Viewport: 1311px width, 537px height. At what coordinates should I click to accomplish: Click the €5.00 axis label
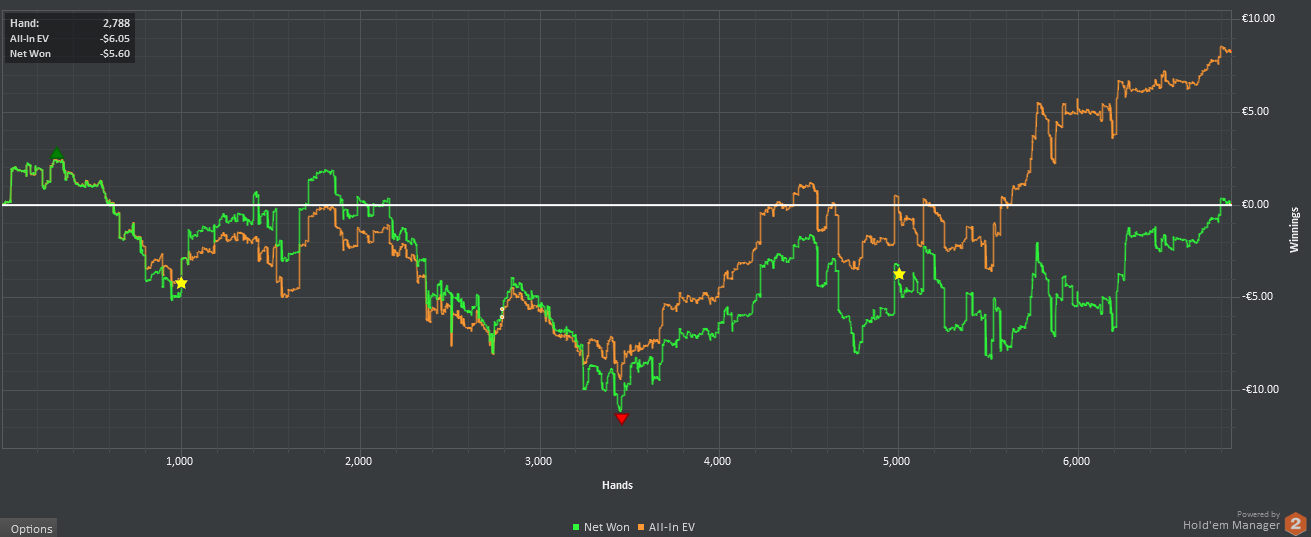coord(1257,111)
